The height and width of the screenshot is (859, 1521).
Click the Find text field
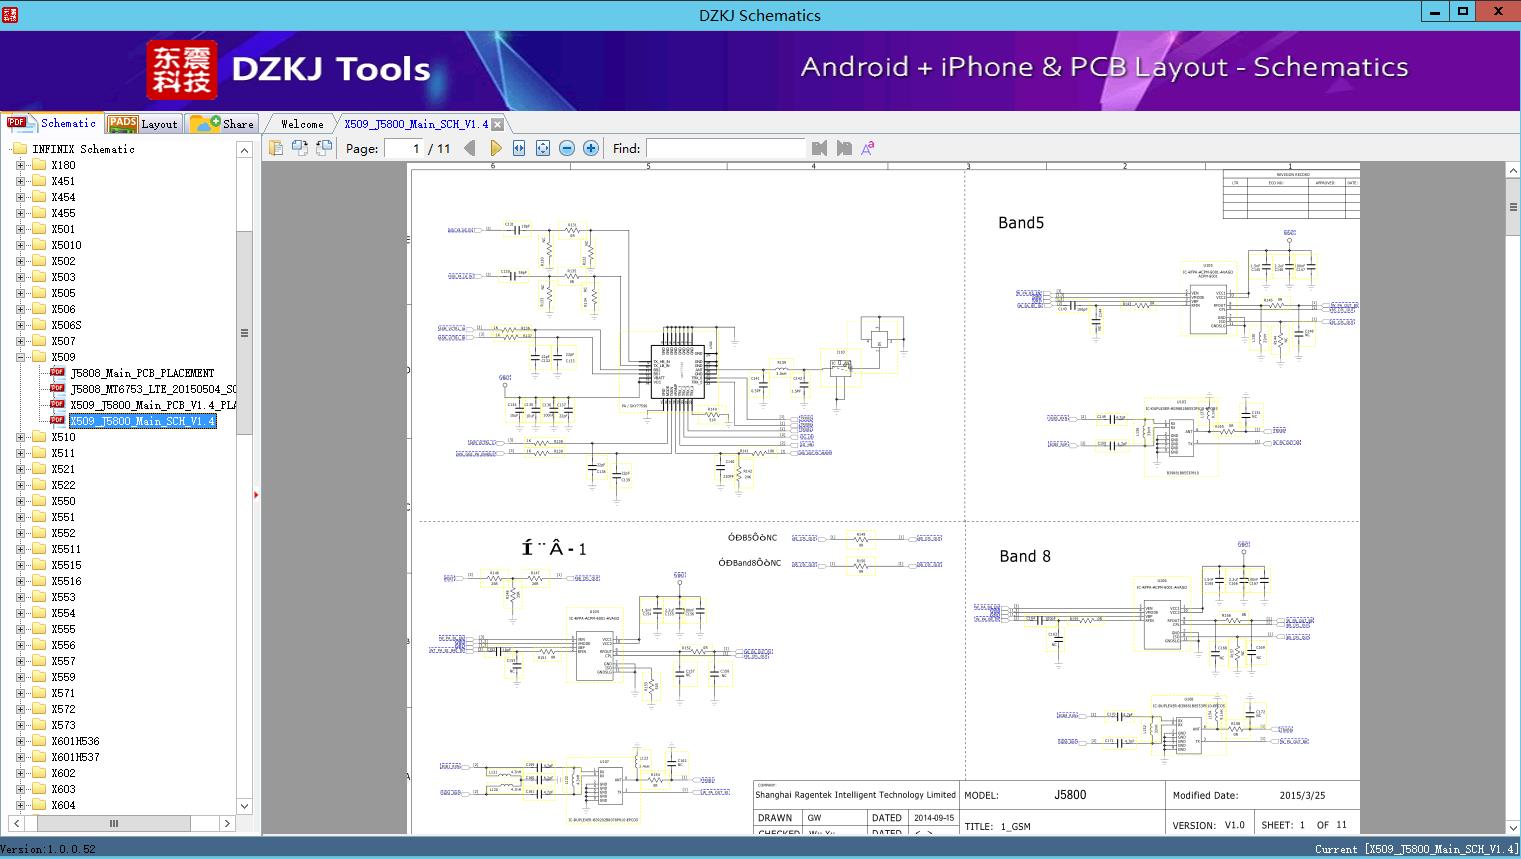click(x=725, y=148)
